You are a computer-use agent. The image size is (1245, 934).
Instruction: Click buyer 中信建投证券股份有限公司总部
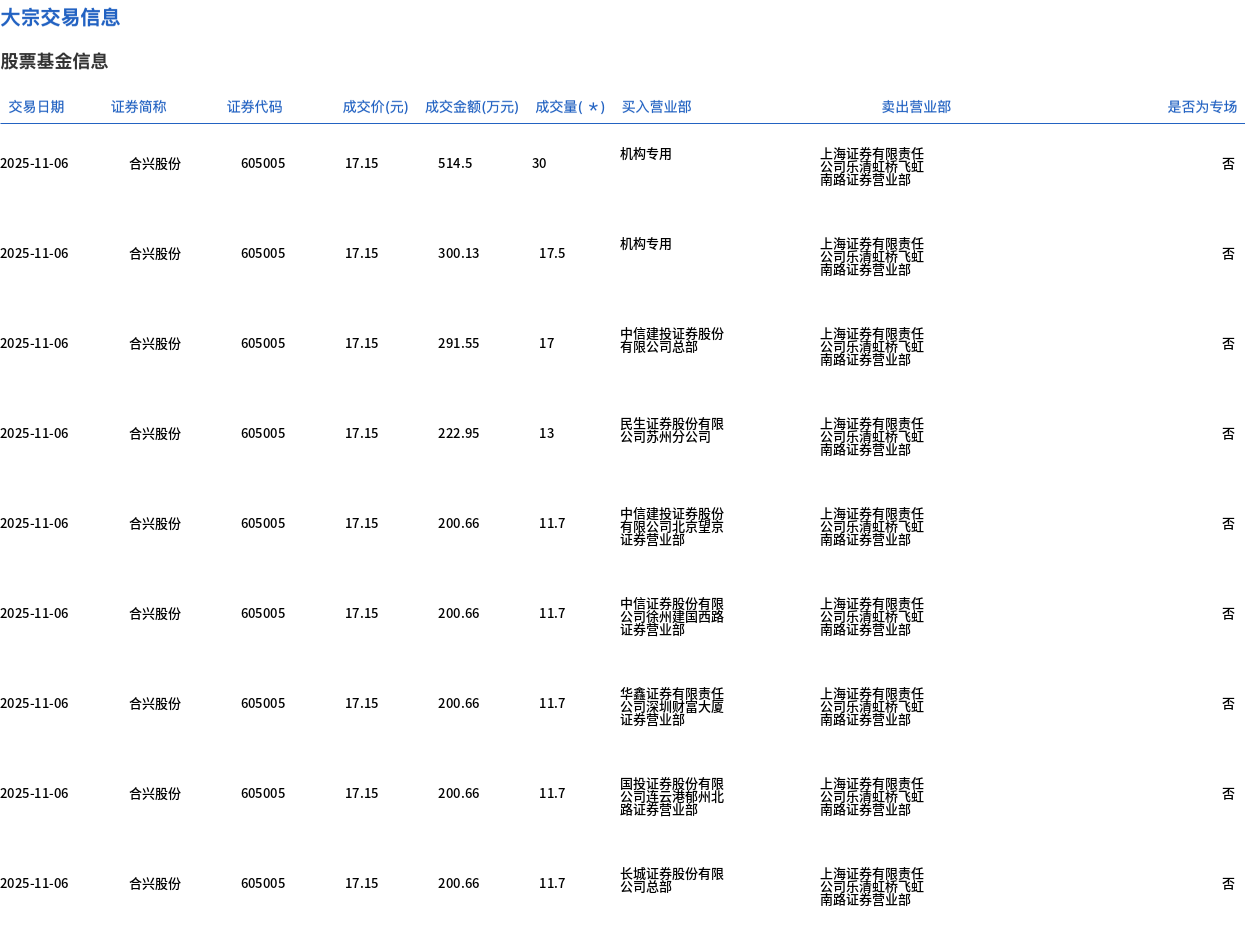tap(672, 340)
